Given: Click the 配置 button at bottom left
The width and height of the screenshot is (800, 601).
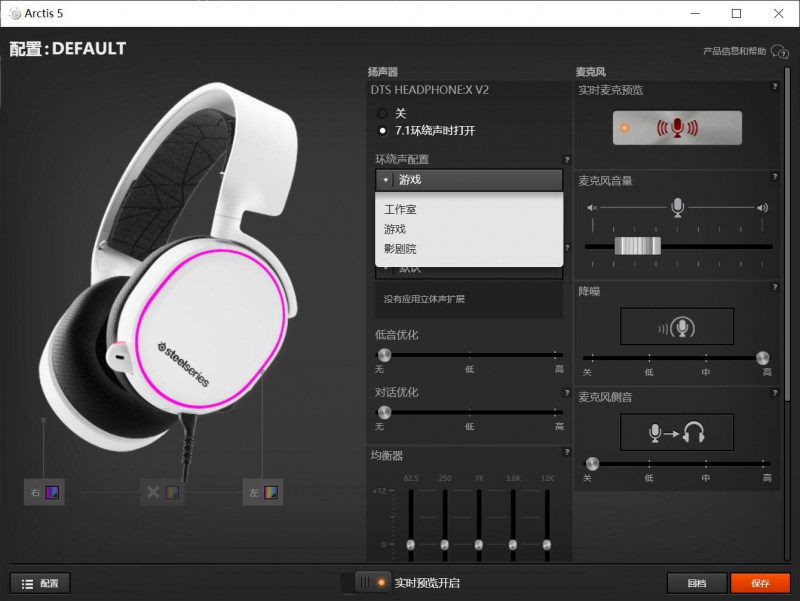Looking at the screenshot, I should (40, 584).
